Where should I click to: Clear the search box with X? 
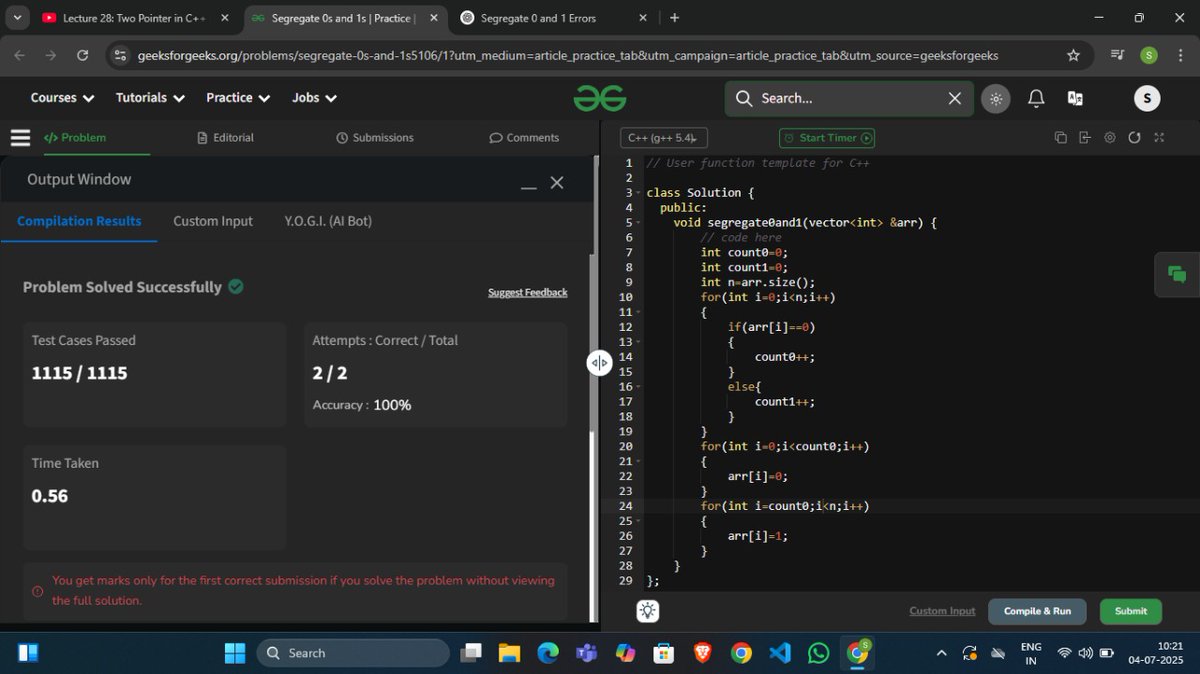point(954,98)
